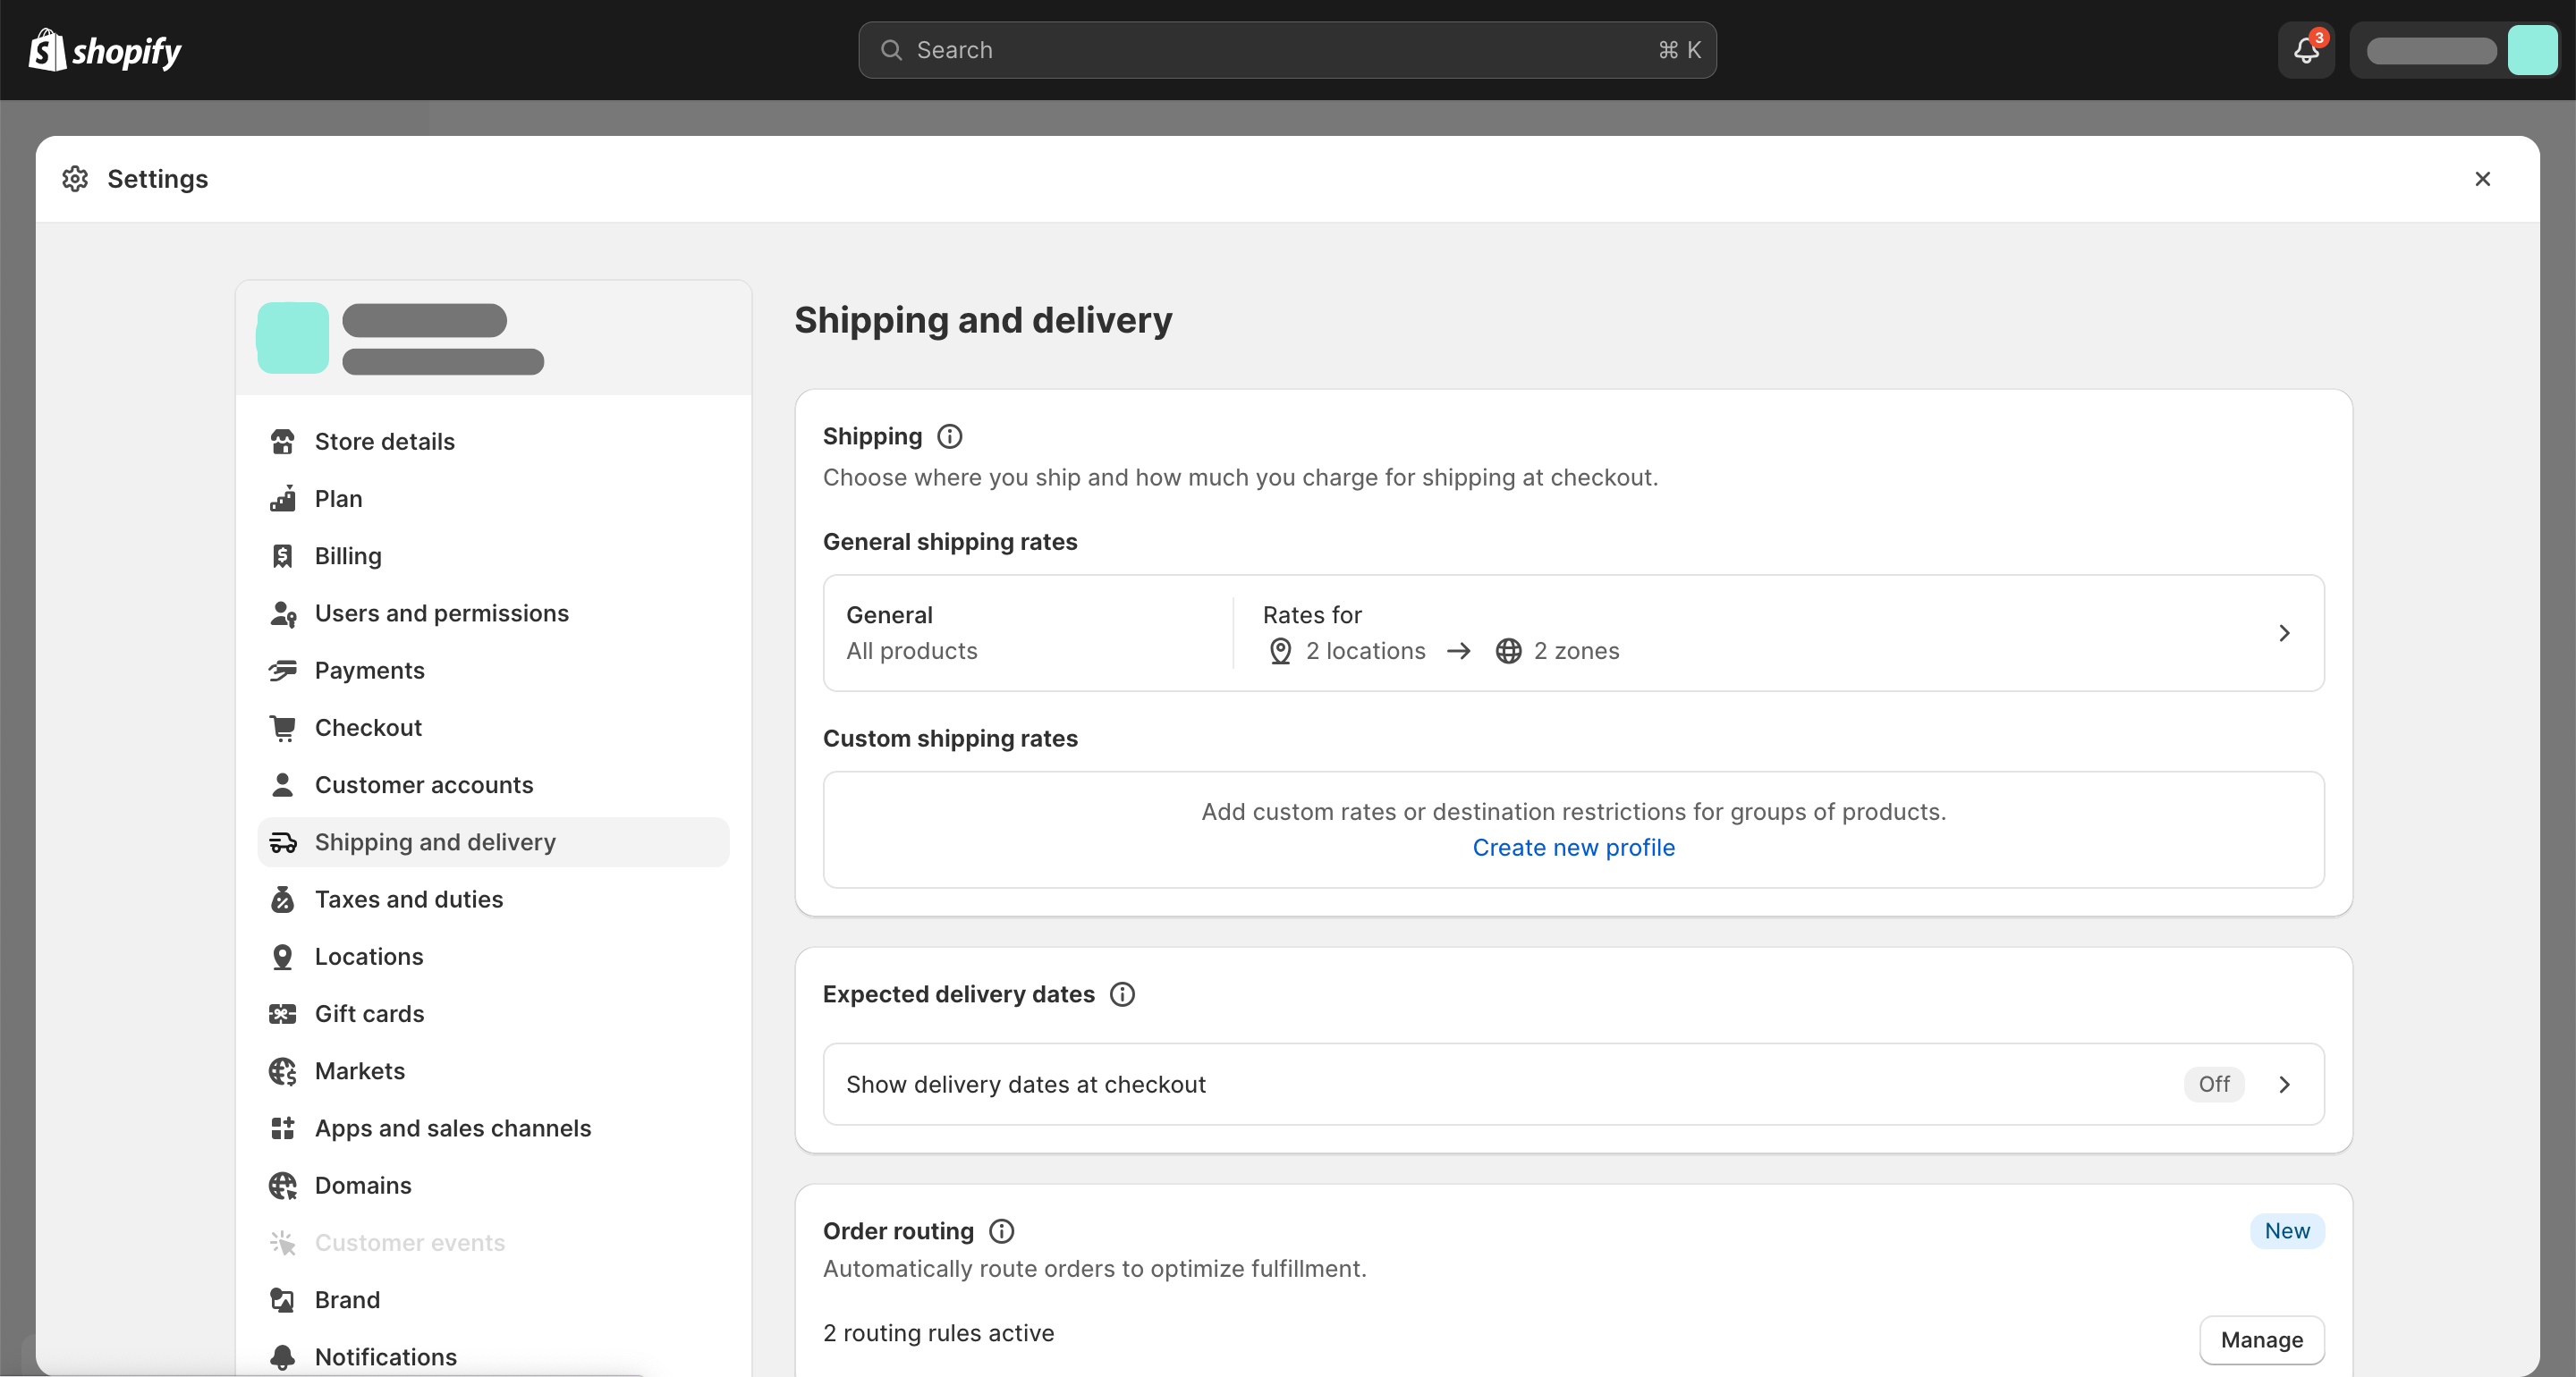Click the Order routing info icon

(1002, 1230)
